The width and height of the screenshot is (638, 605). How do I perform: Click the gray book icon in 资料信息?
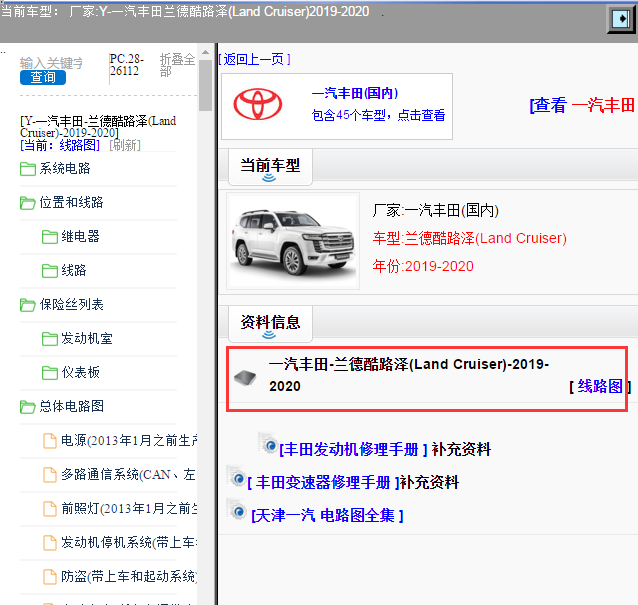(245, 377)
